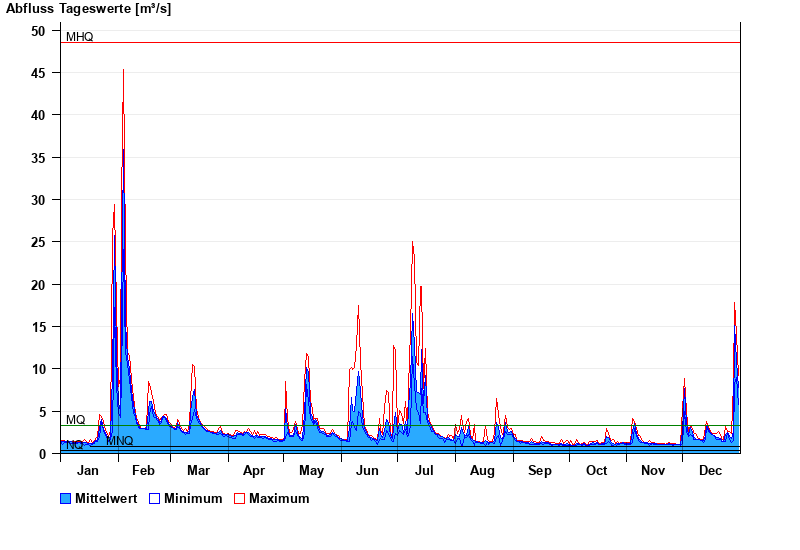This screenshot has width=800, height=550.
Task: Click the NQ label at chart bottom
Action: tap(74, 446)
